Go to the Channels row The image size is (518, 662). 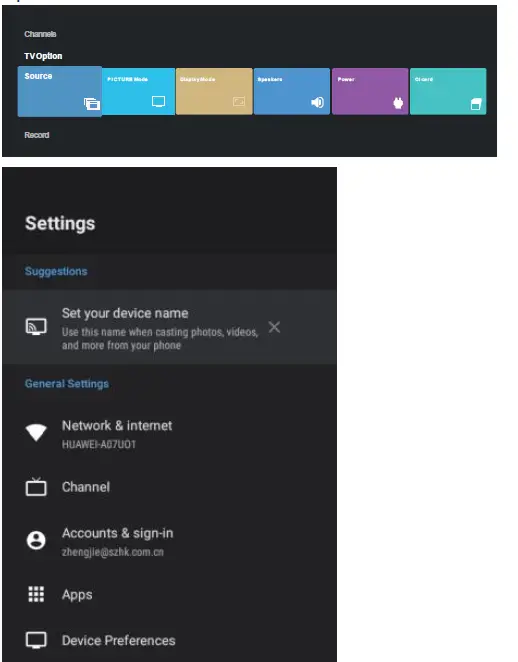click(x=40, y=34)
